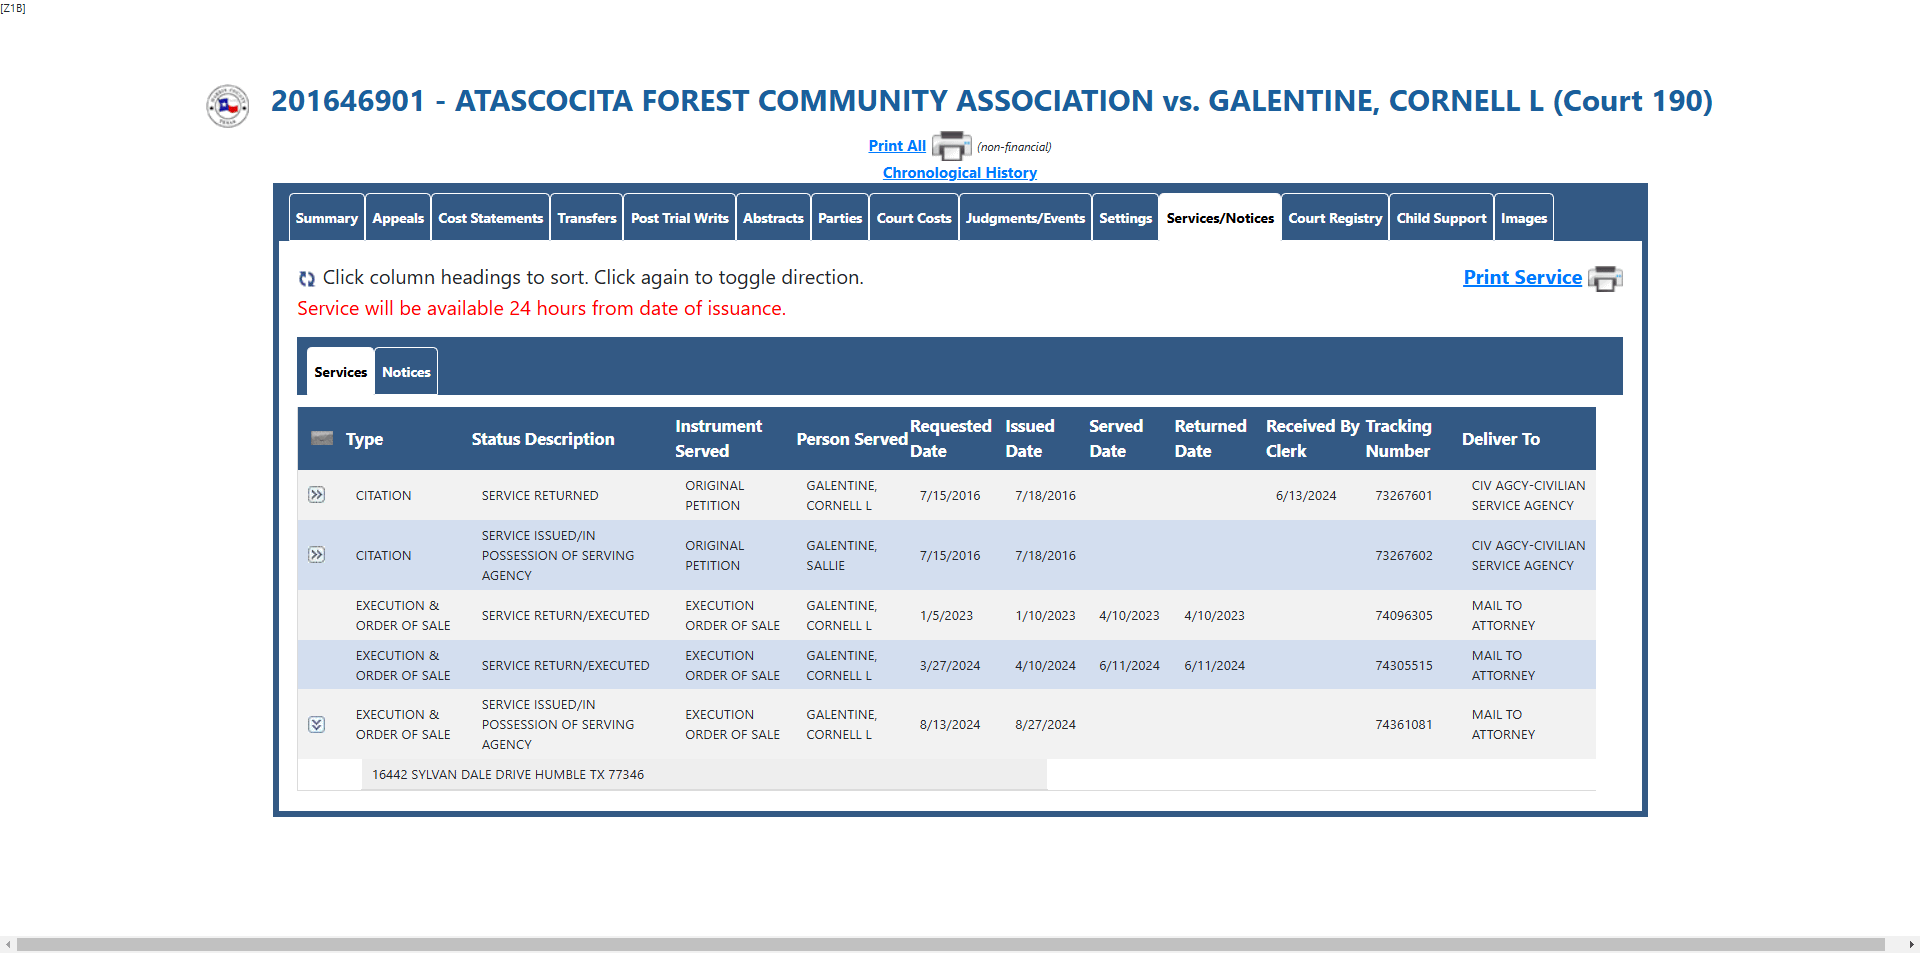Open the Court Registry tab
This screenshot has height=953, width=1920.
coord(1335,218)
